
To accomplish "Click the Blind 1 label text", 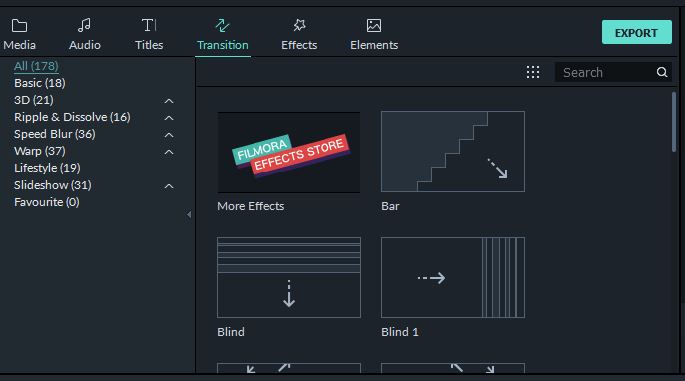I will (400, 332).
